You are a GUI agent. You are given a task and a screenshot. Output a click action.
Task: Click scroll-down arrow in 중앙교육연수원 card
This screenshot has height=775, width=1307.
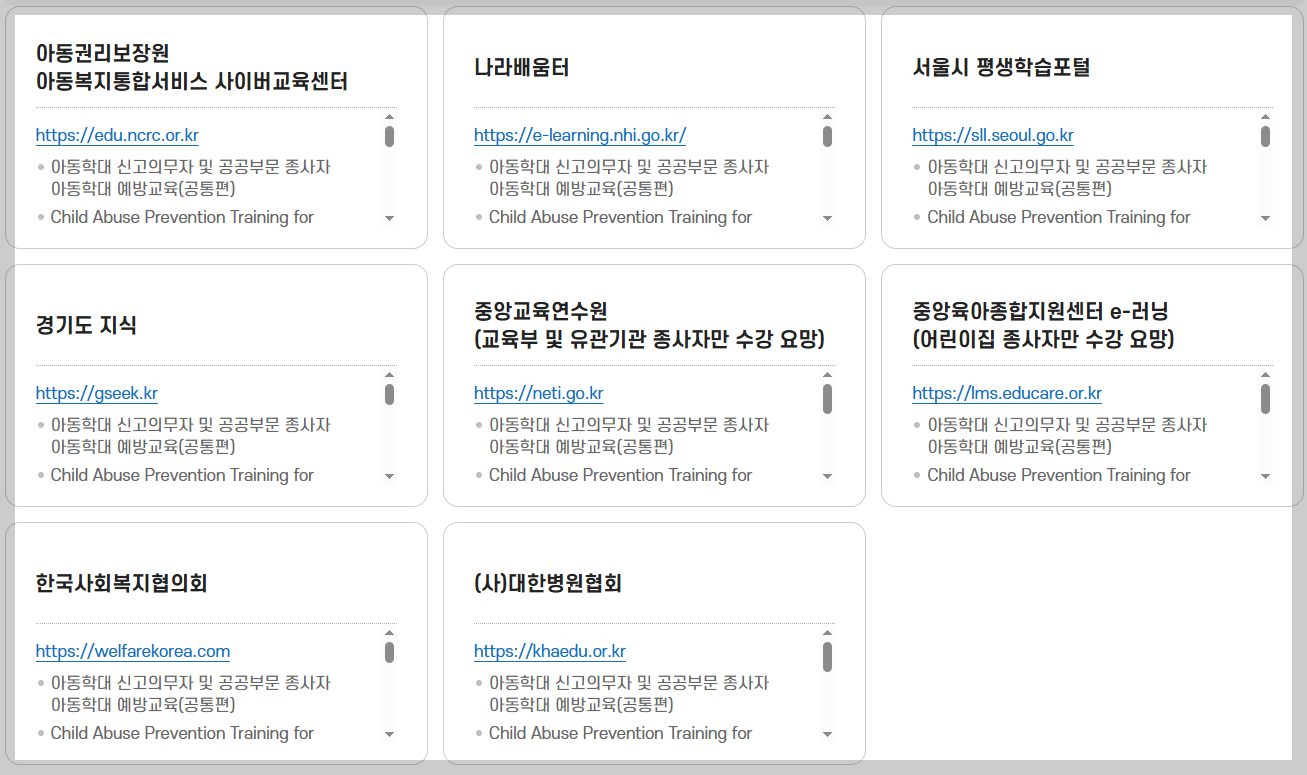[827, 476]
